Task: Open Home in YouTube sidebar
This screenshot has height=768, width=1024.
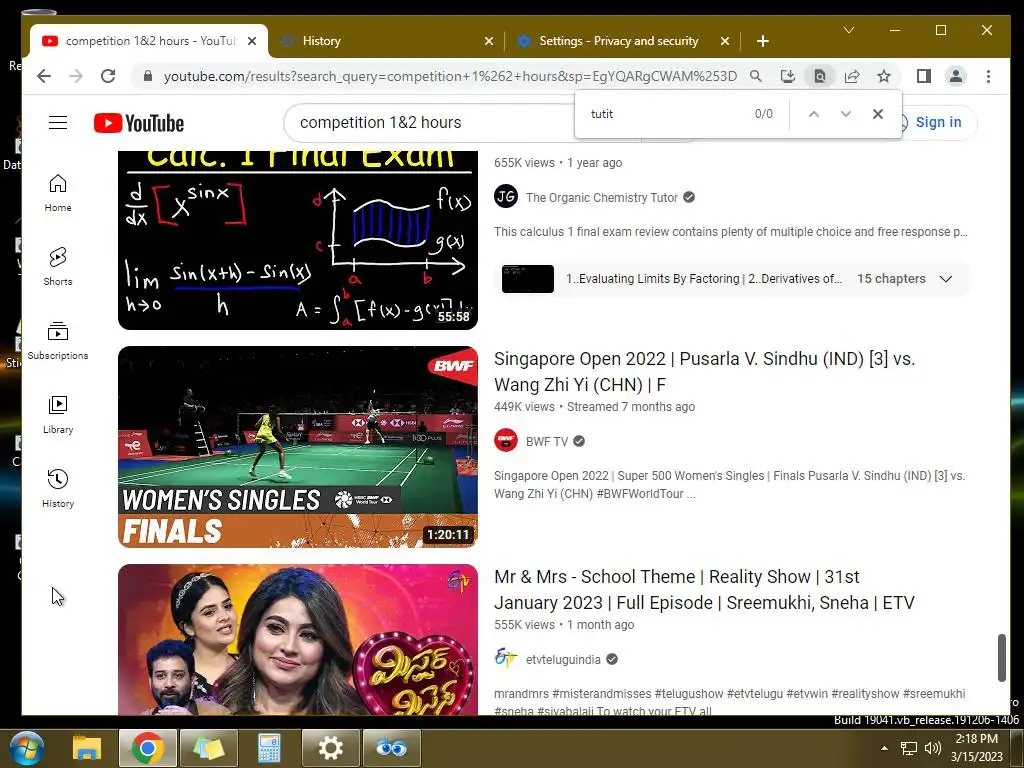Action: pyautogui.click(x=58, y=193)
